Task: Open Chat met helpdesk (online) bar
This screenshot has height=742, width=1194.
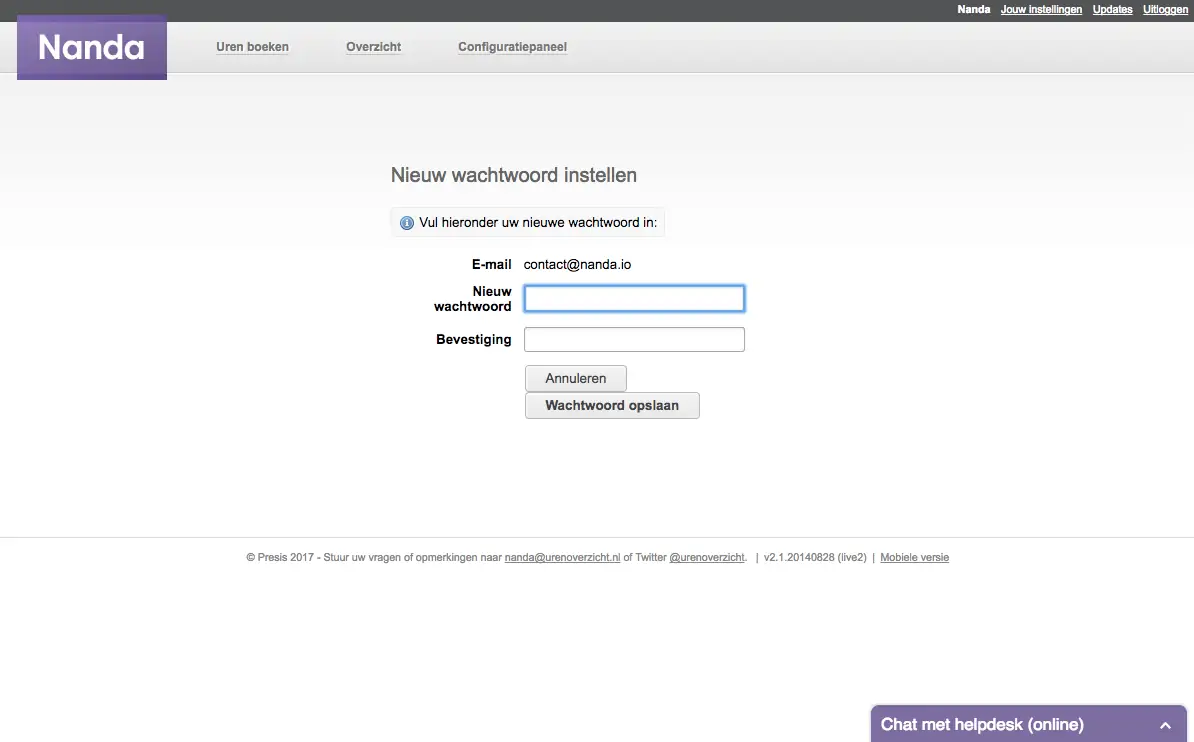Action: coord(1028,724)
